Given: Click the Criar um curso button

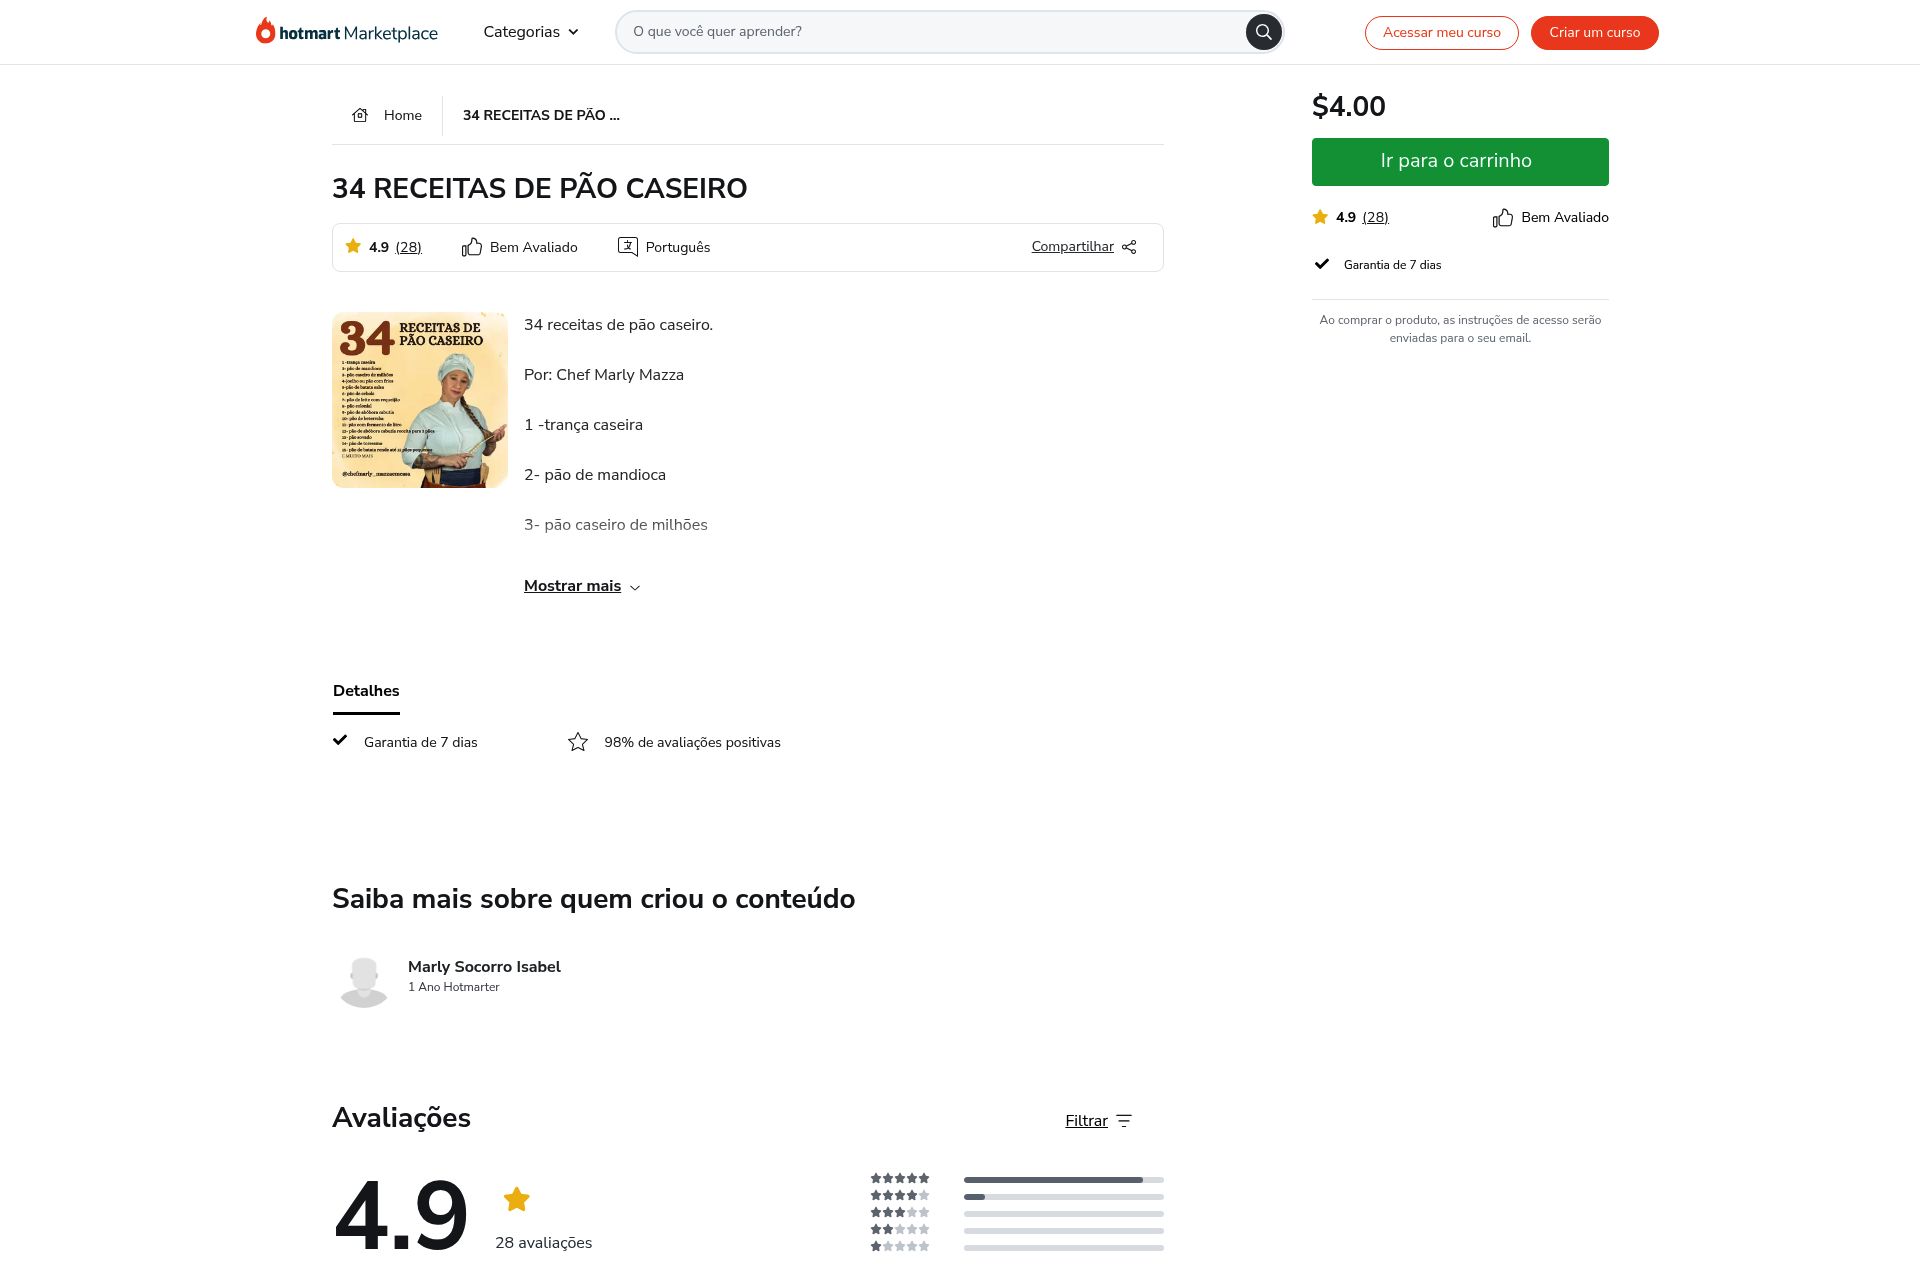Looking at the screenshot, I should click(1594, 33).
